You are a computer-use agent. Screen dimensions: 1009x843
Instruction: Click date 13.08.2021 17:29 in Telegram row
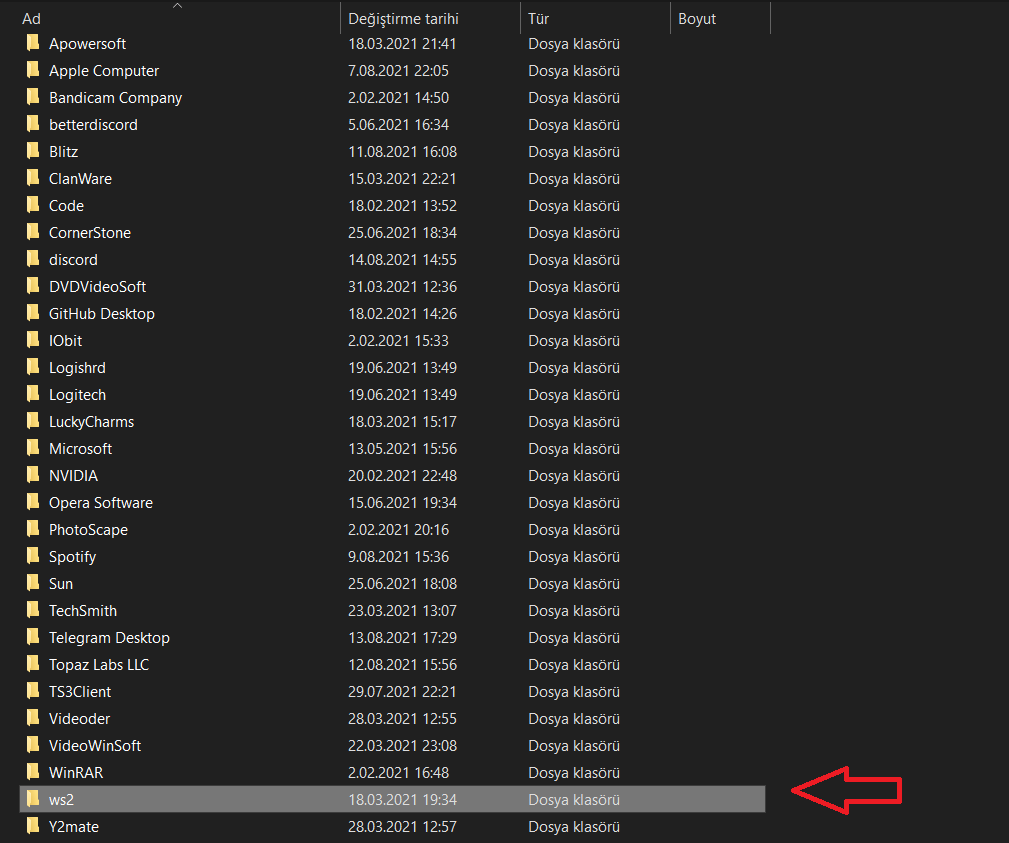point(402,638)
